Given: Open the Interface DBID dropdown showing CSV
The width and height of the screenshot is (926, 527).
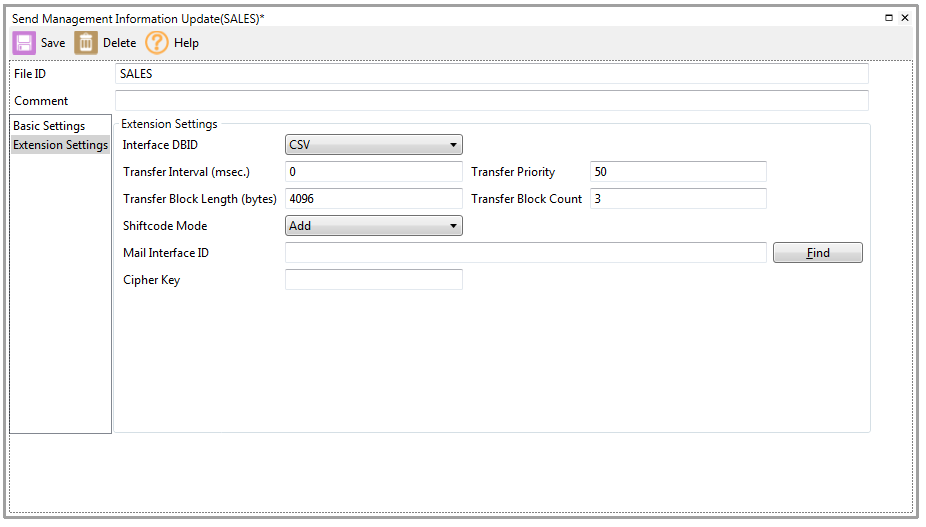Looking at the screenshot, I should 373,145.
